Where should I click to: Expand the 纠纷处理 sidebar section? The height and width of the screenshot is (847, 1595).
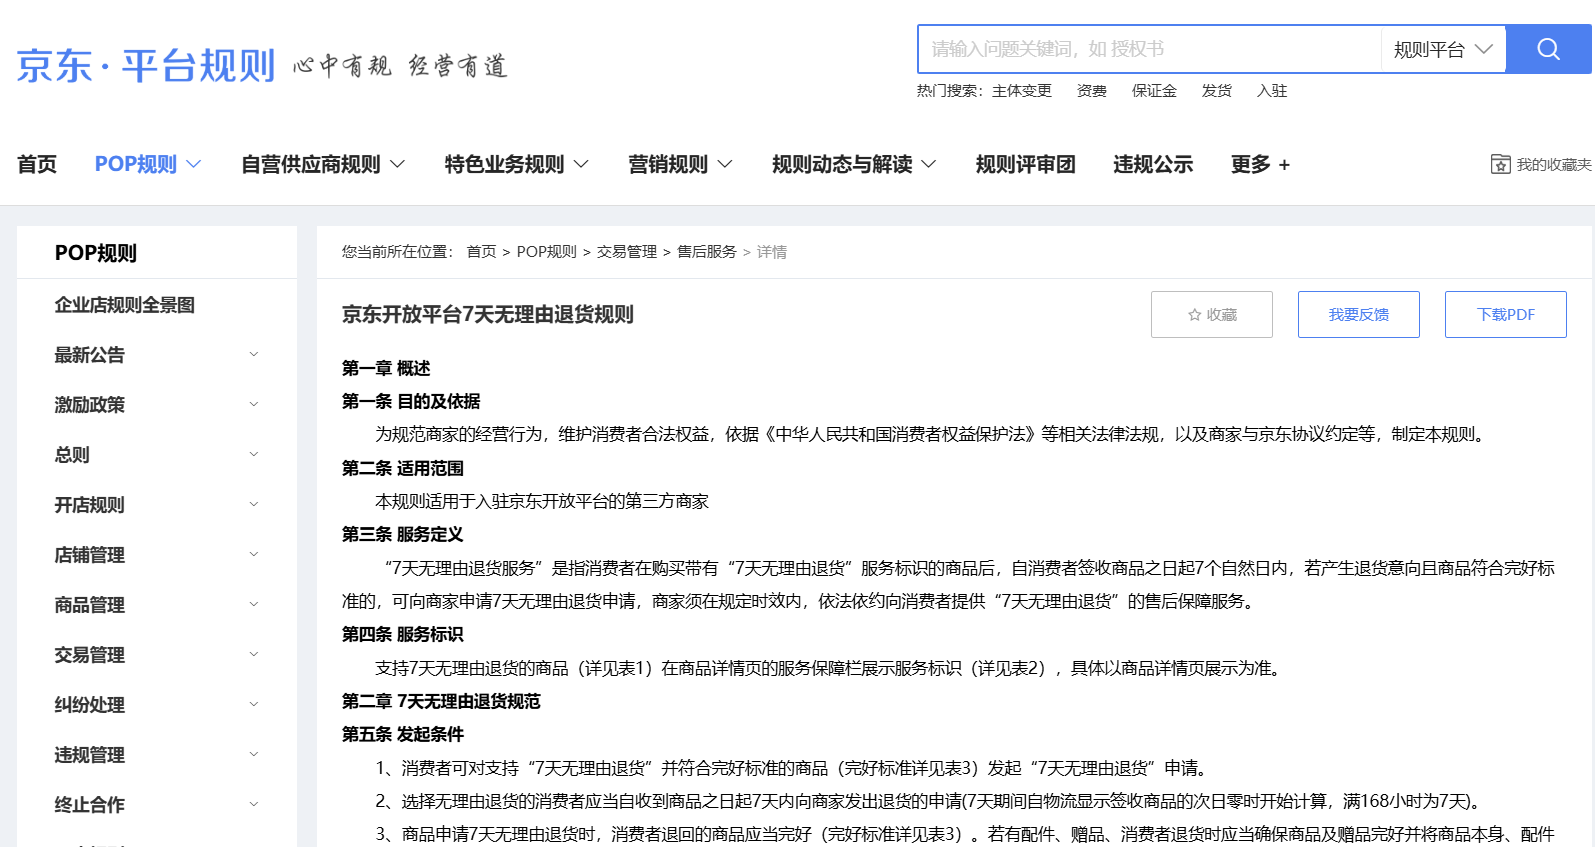pos(254,704)
